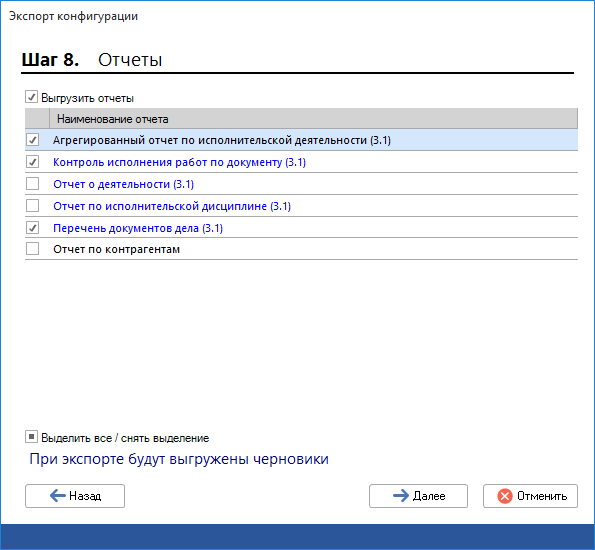Uncheck Контроль исполнения работ по документу checkbox

(33, 162)
